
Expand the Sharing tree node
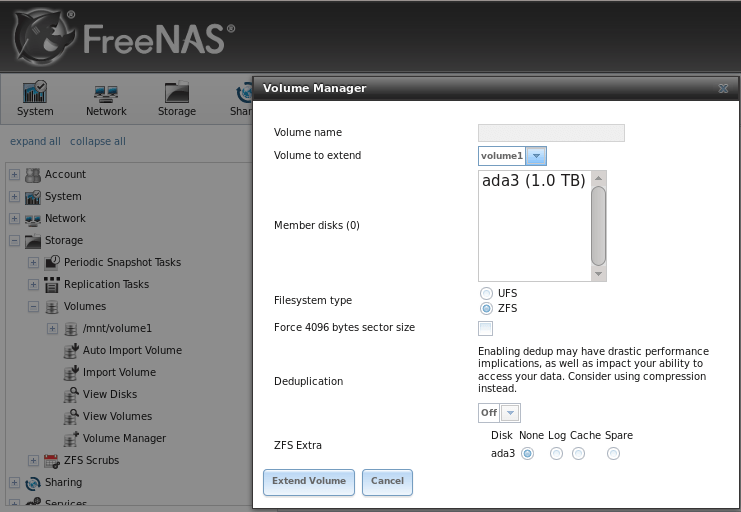click(x=14, y=483)
